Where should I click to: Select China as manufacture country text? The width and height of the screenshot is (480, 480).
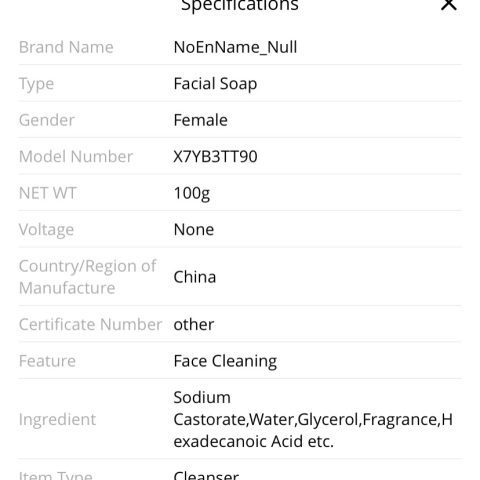pyautogui.click(x=195, y=277)
